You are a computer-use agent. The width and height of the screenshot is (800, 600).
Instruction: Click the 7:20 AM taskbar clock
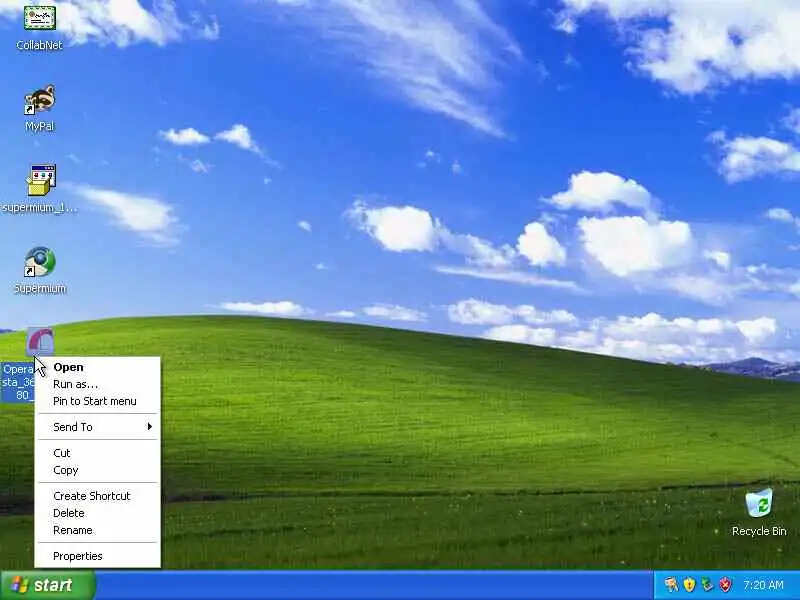(763, 585)
